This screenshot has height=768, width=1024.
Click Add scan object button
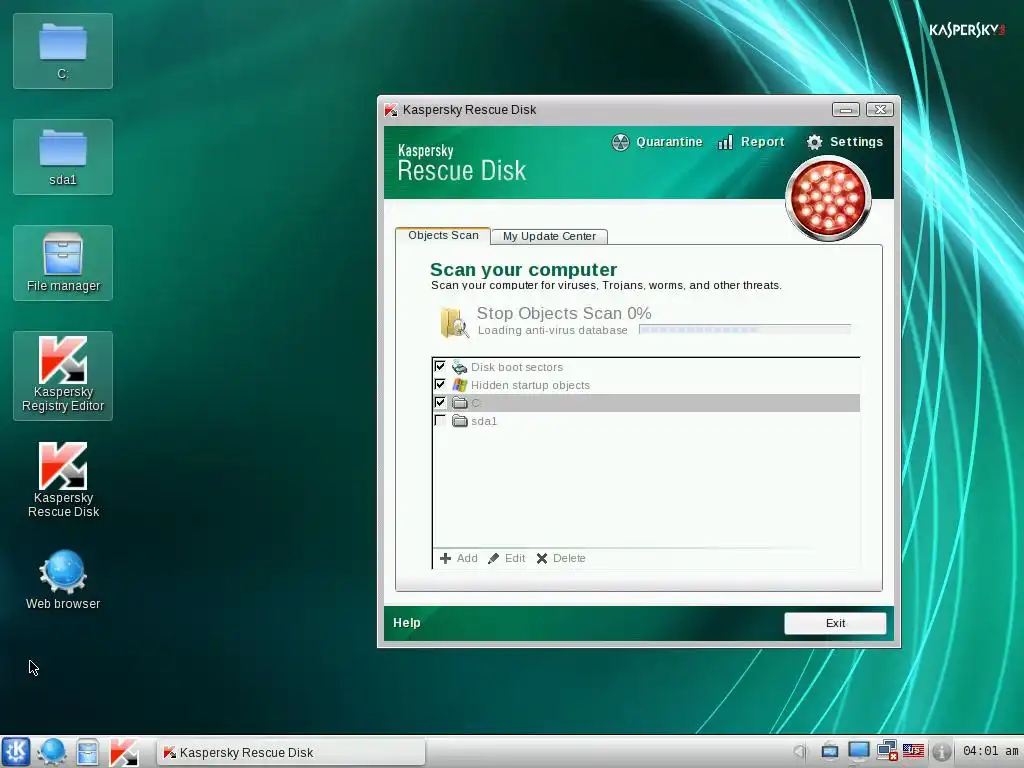pos(458,558)
